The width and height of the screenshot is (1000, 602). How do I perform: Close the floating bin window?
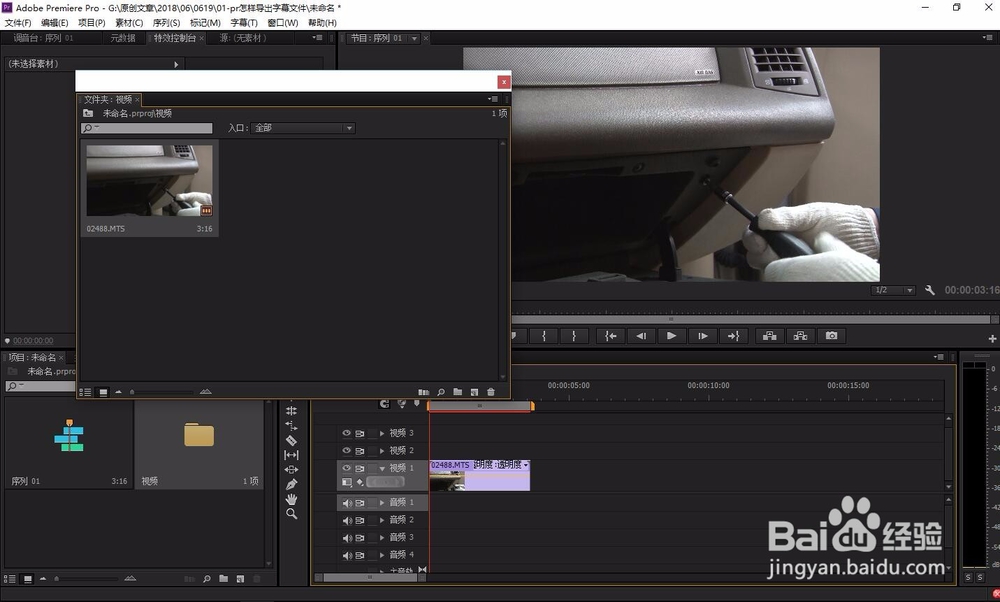pyautogui.click(x=504, y=82)
